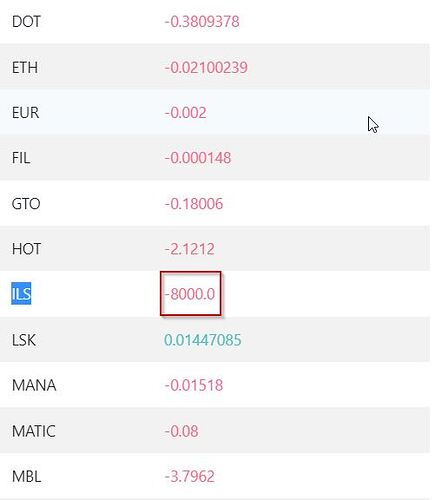This screenshot has width=434, height=500.
Task: Select the DOT currency label
Action: click(x=26, y=22)
